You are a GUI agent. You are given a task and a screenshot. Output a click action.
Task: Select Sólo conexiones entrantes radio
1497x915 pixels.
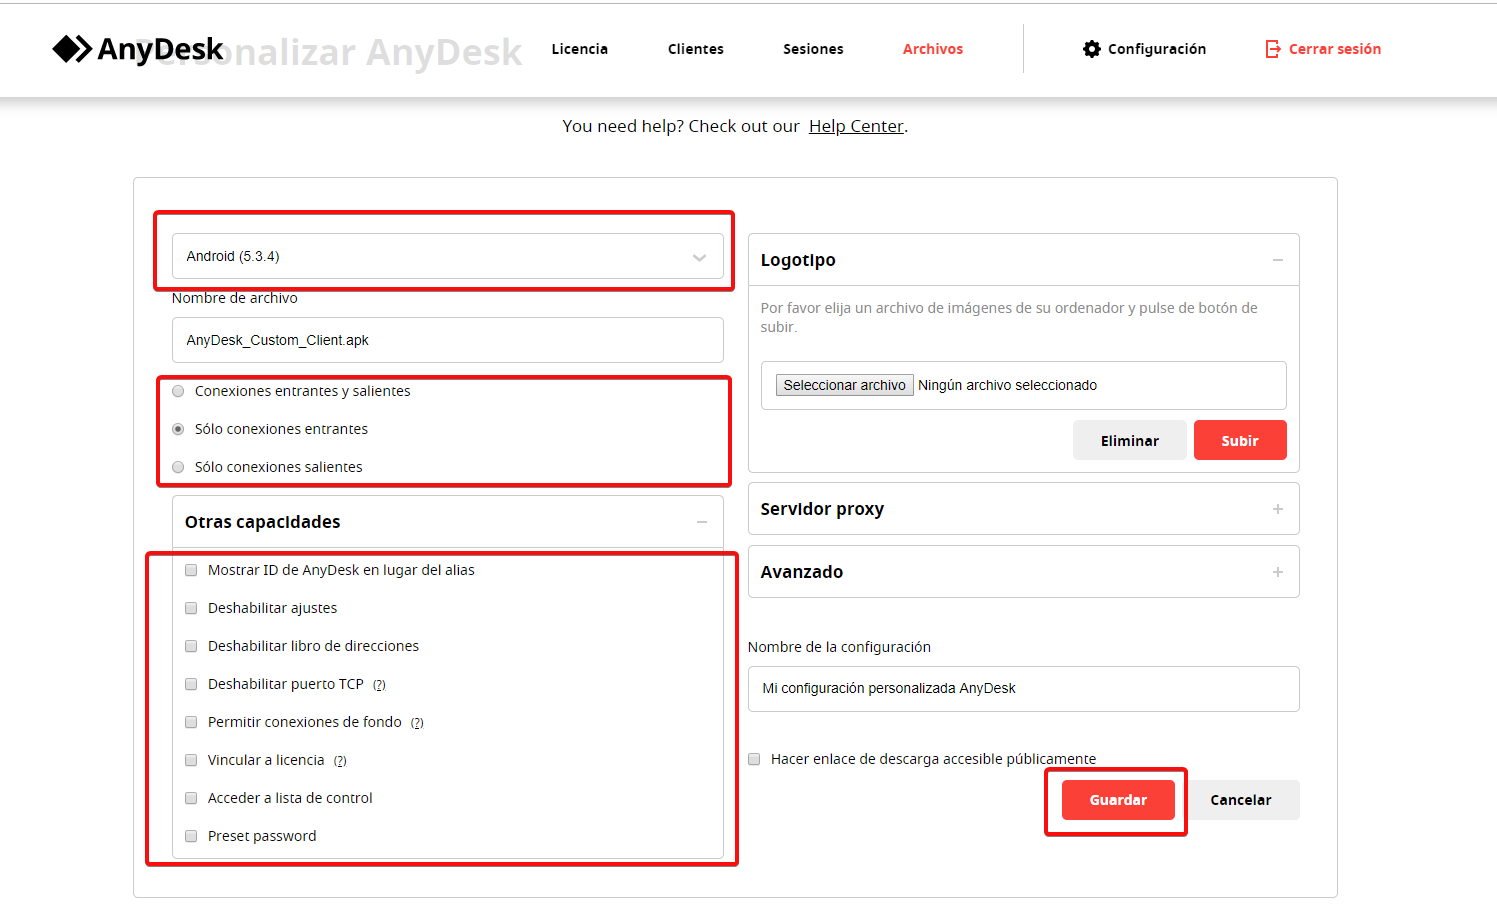[x=178, y=429]
